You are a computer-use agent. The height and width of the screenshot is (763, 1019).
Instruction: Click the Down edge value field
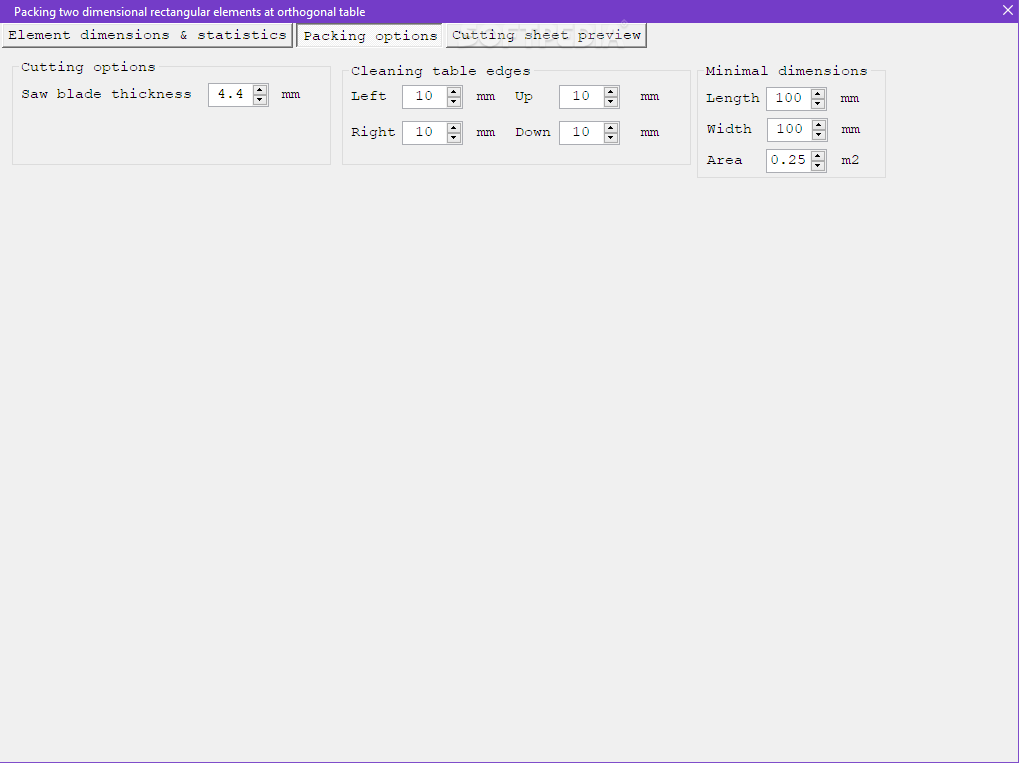582,133
